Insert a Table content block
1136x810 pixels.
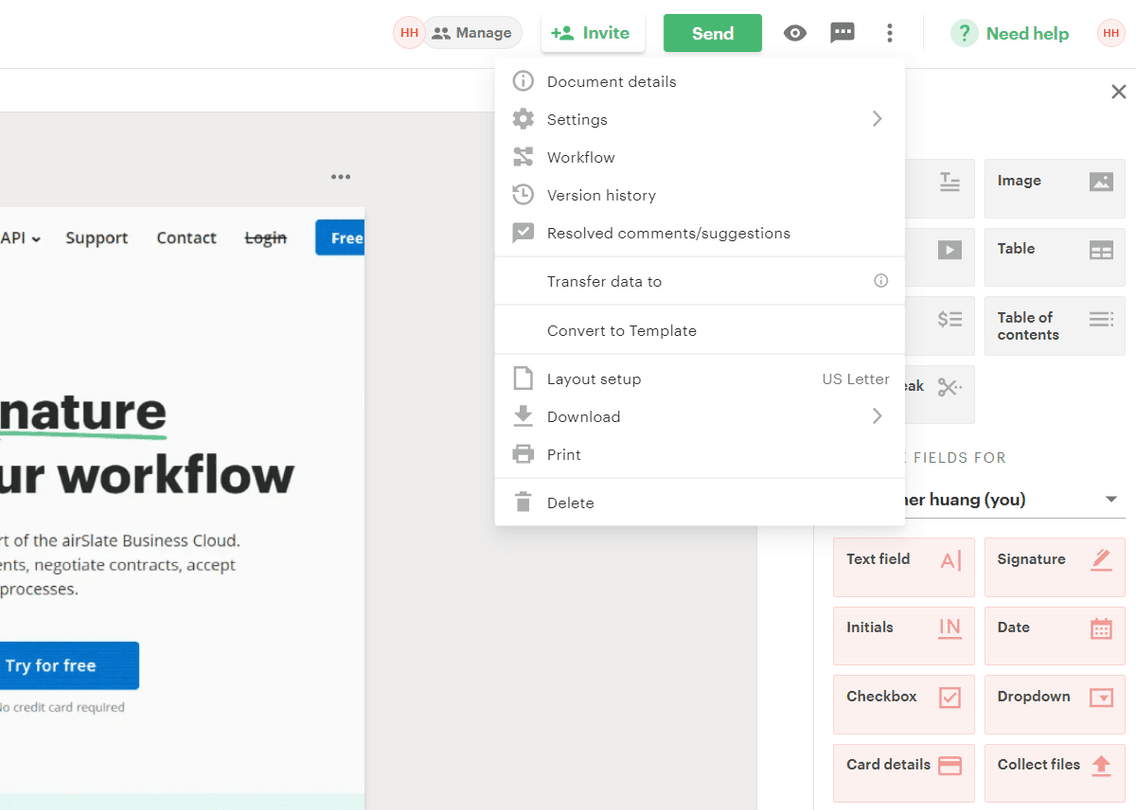tap(1054, 257)
